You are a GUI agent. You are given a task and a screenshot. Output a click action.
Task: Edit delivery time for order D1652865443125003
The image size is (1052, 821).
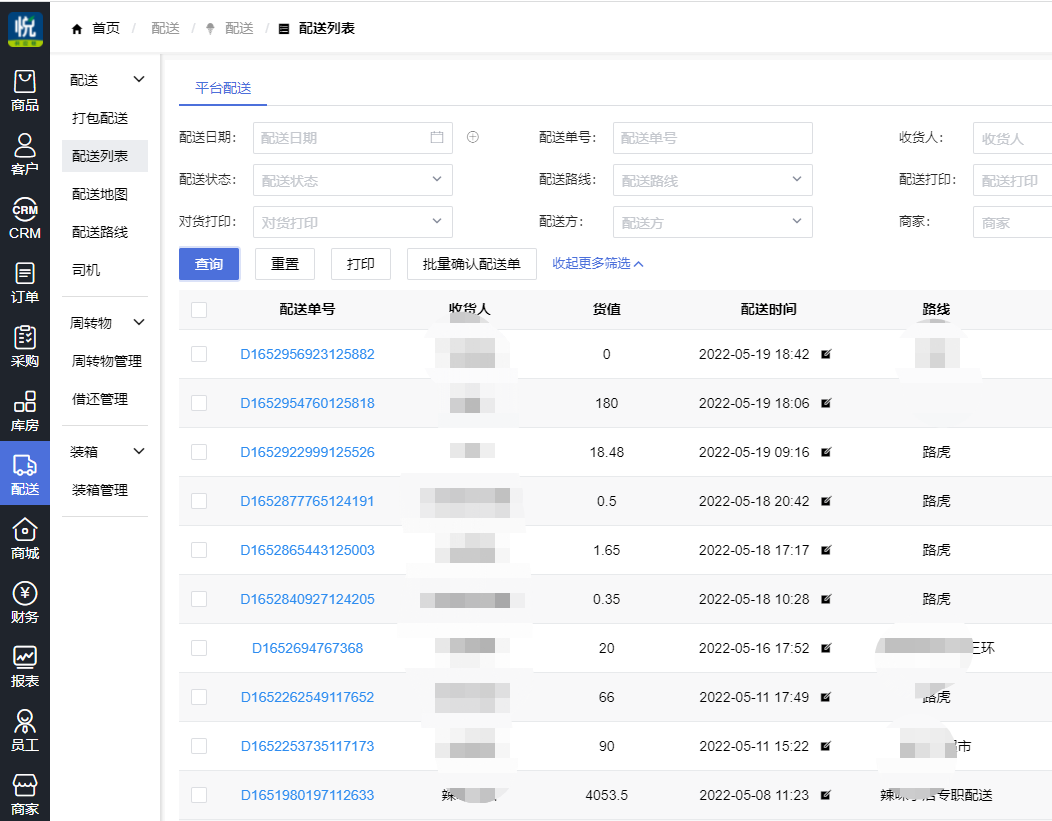click(x=826, y=550)
